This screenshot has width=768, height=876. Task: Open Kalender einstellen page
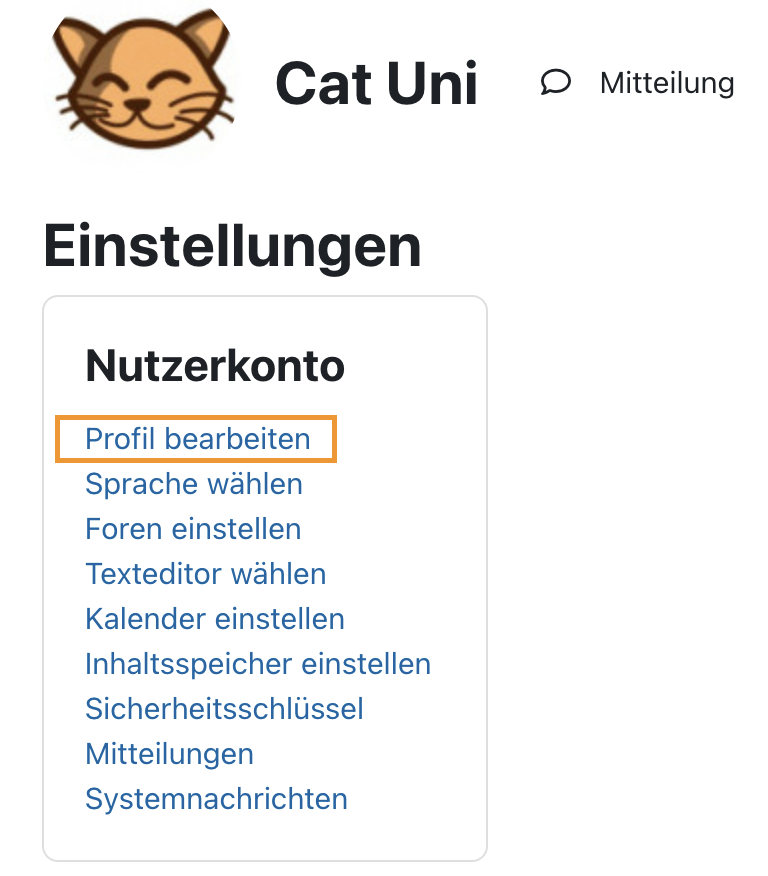click(215, 619)
